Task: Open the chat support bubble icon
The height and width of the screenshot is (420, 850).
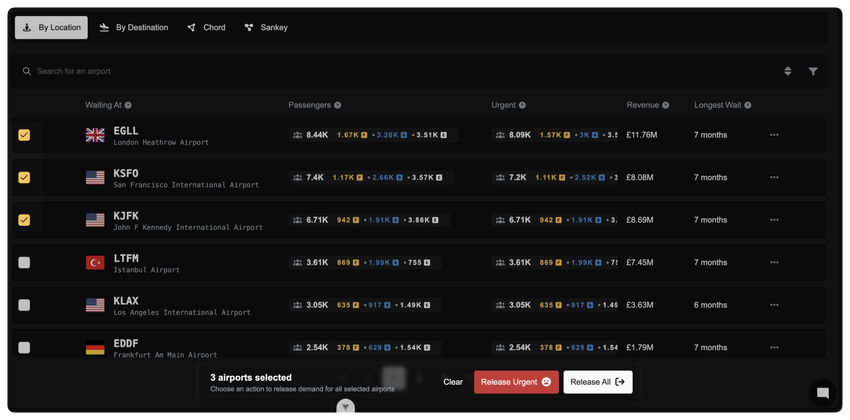Action: (822, 393)
